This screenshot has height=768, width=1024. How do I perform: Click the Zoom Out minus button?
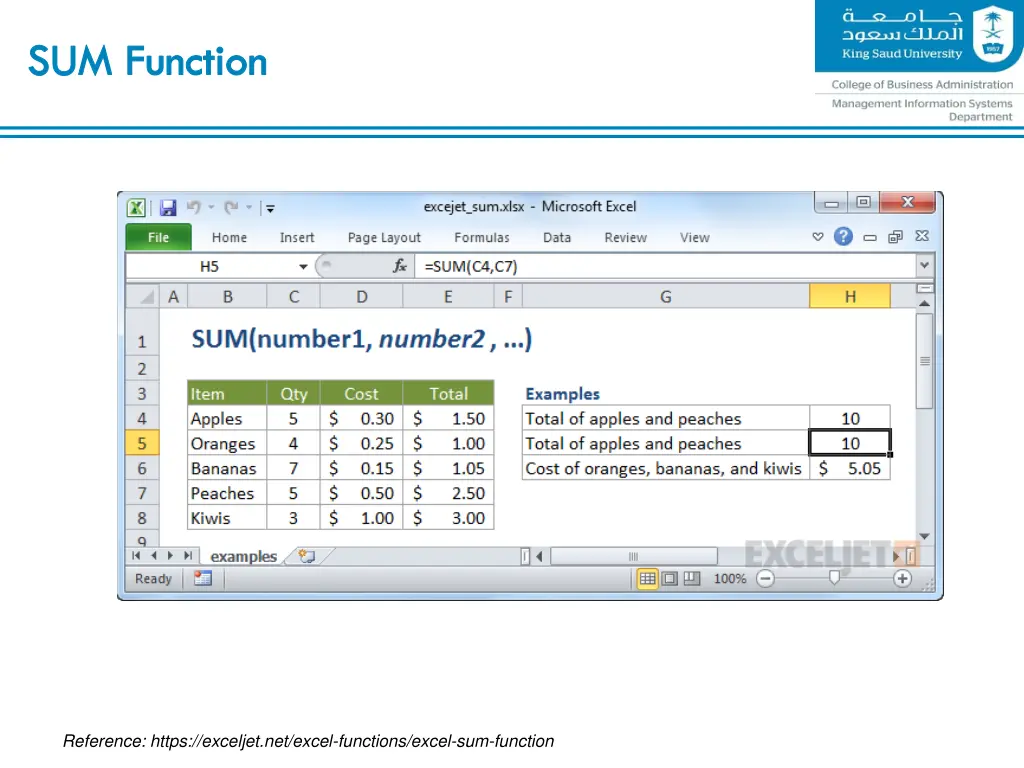coord(765,579)
